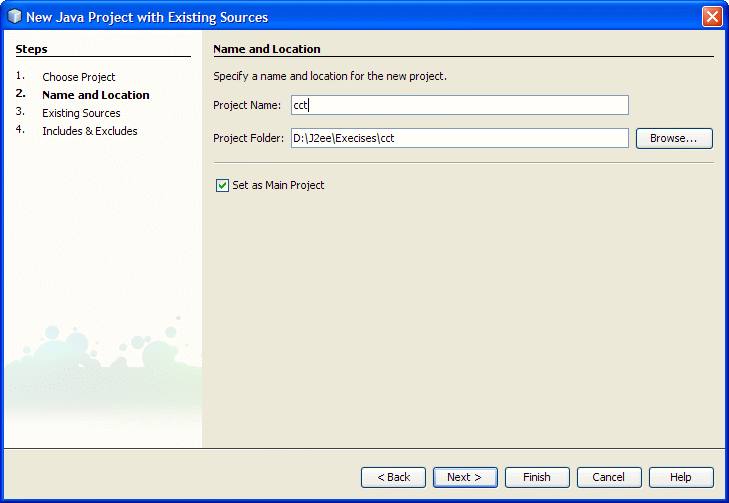Viewport: 729px width, 503px height.
Task: Close the New Java Project dialog
Action: 712,17
